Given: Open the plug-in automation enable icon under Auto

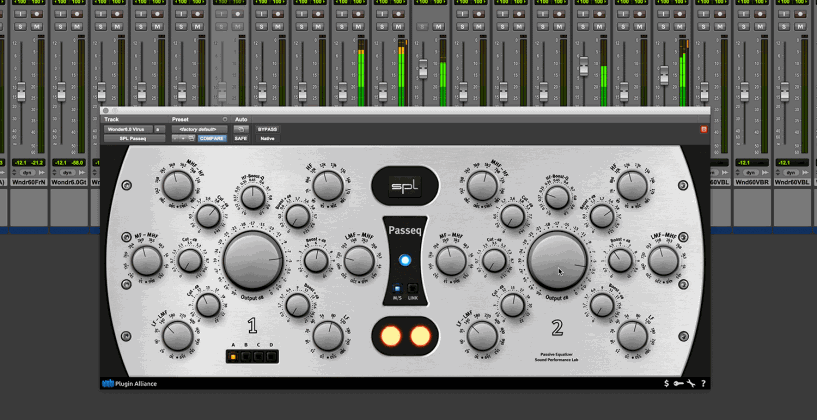Looking at the screenshot, I should pos(241,129).
